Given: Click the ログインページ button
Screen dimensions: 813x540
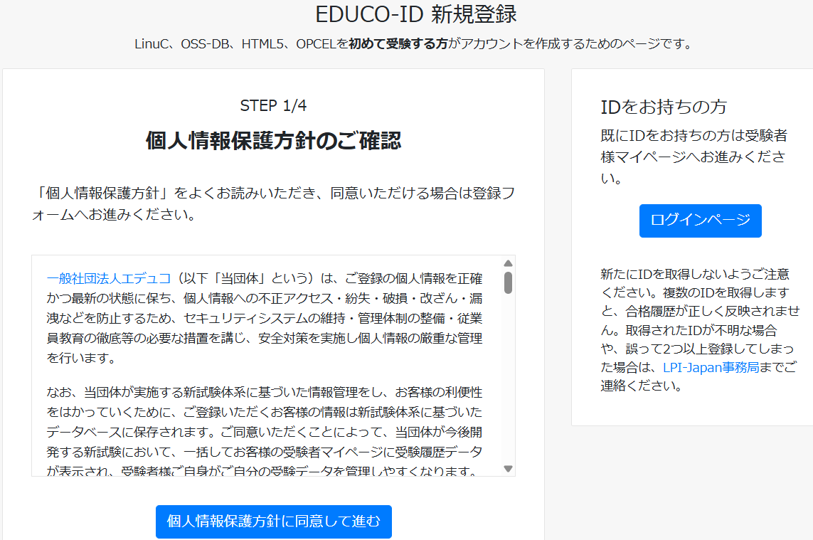Looking at the screenshot, I should coord(700,220).
